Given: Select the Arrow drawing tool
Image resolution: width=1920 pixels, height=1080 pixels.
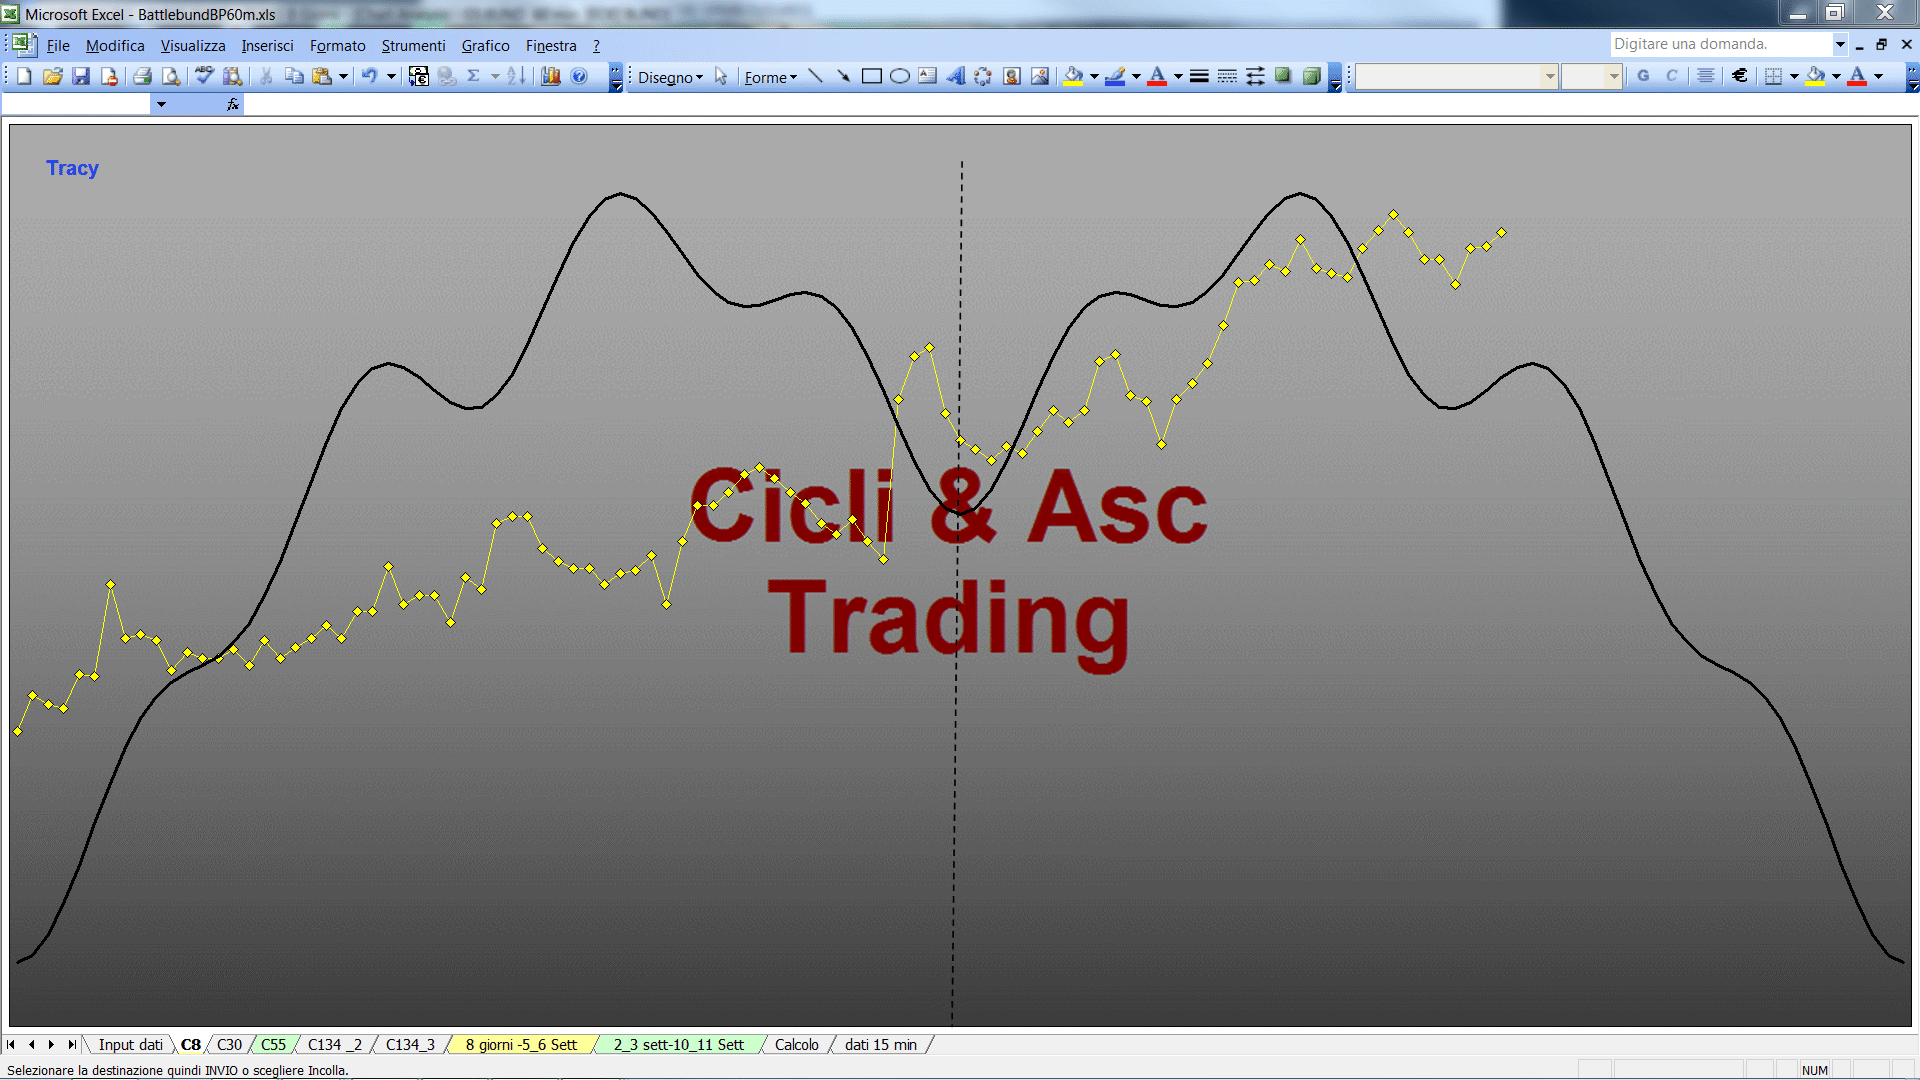Looking at the screenshot, I should 844,76.
